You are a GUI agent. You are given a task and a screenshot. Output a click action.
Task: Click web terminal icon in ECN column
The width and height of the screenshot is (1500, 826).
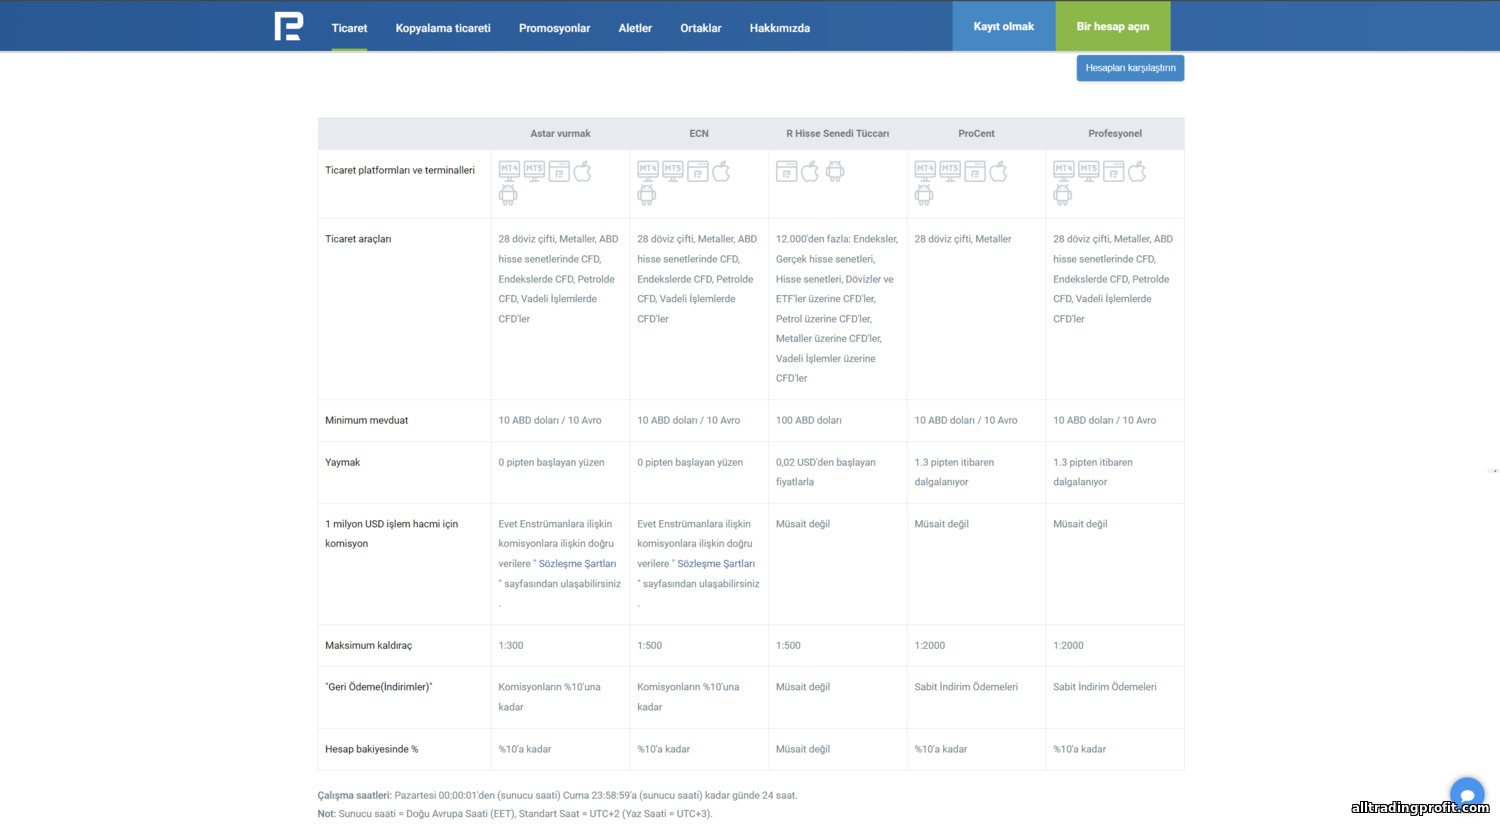pyautogui.click(x=698, y=171)
